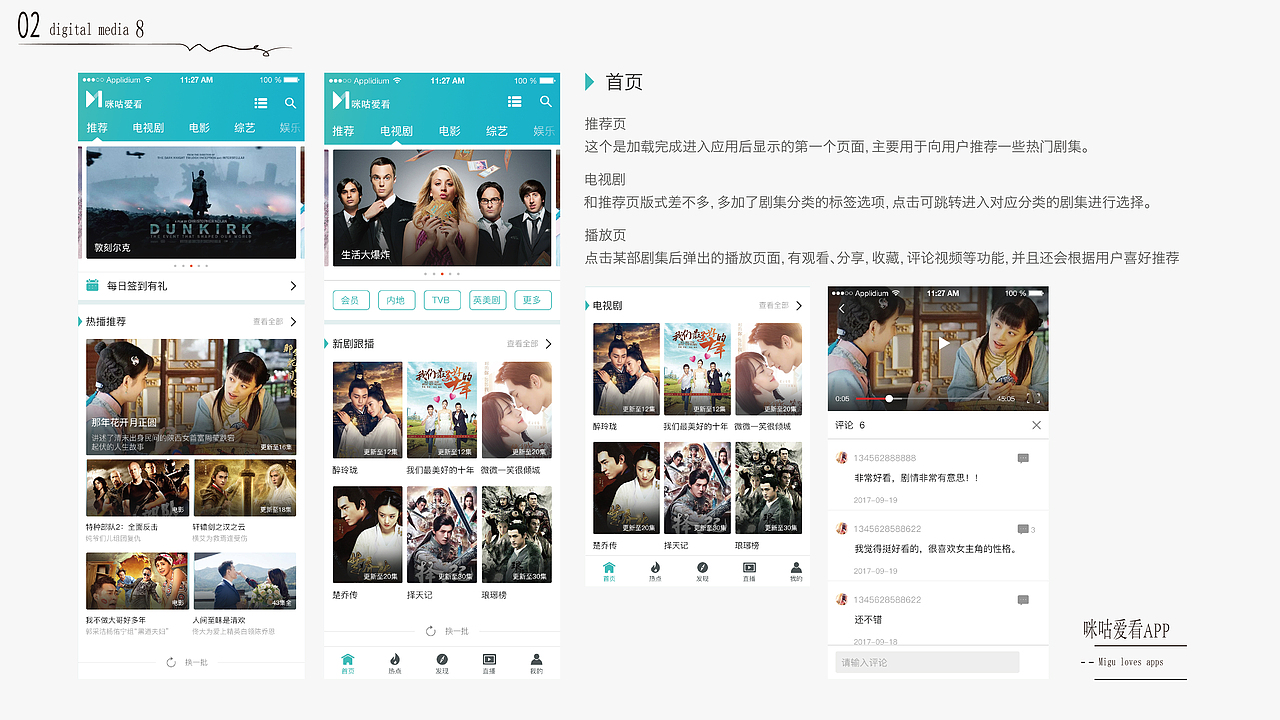1280x720 pixels.
Task: Click carousel dots under Dunkirk banner
Action: (191, 266)
